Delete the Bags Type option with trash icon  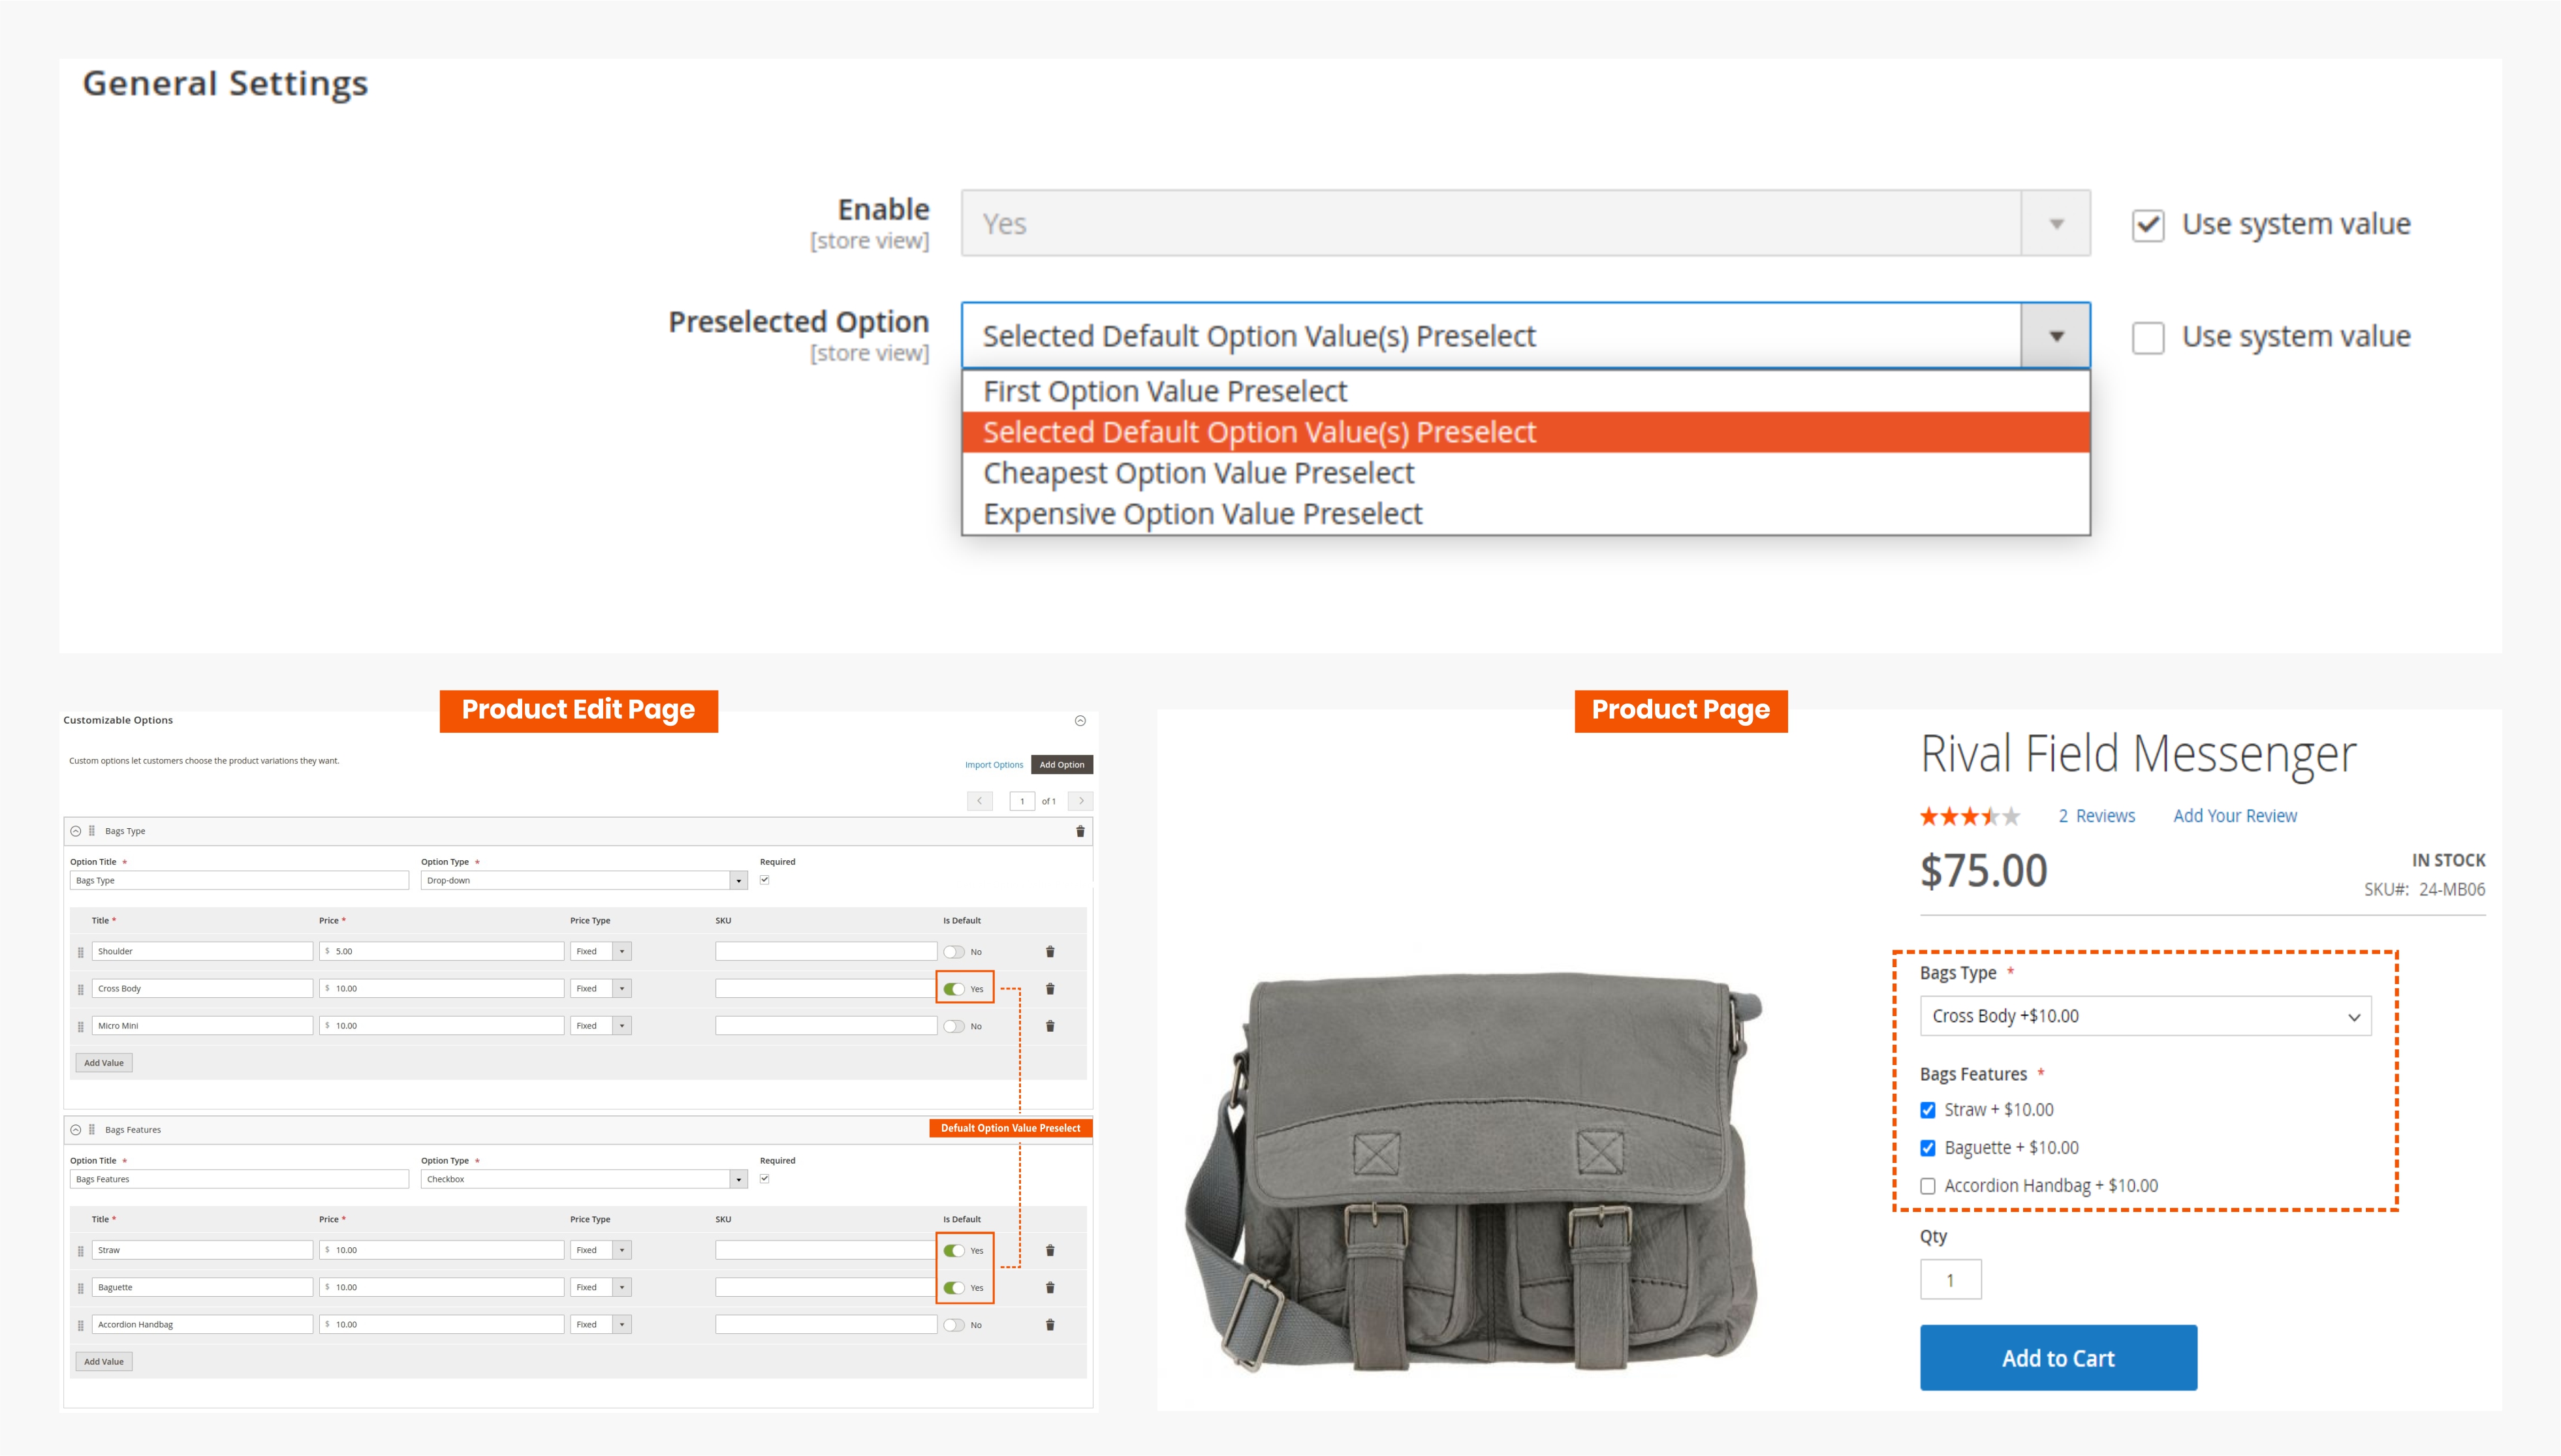click(x=1080, y=831)
